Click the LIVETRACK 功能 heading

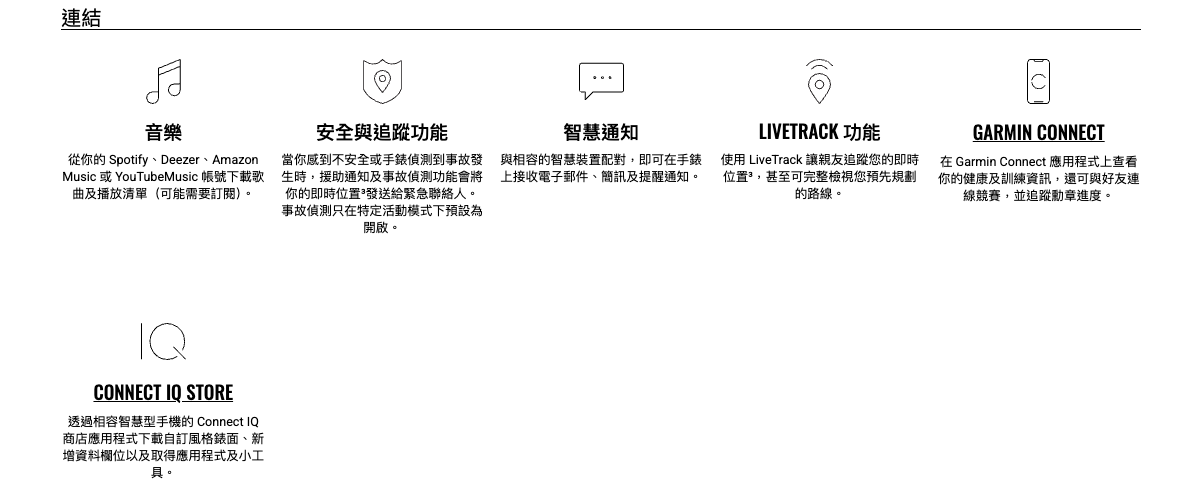(x=819, y=132)
